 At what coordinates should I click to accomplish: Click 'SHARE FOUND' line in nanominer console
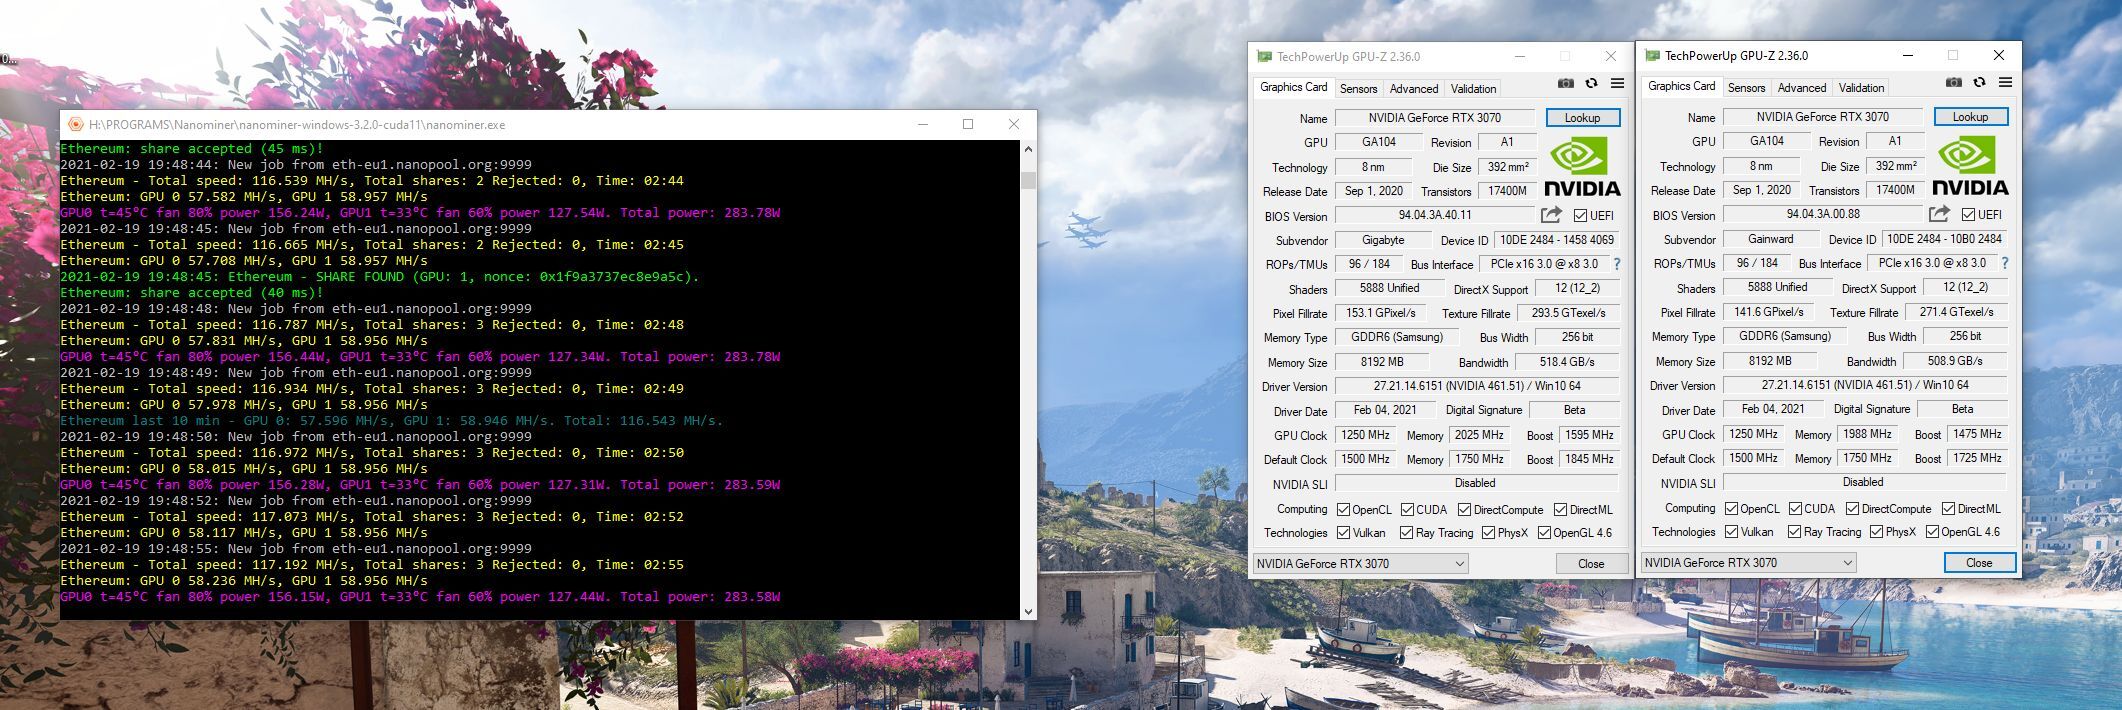(380, 277)
